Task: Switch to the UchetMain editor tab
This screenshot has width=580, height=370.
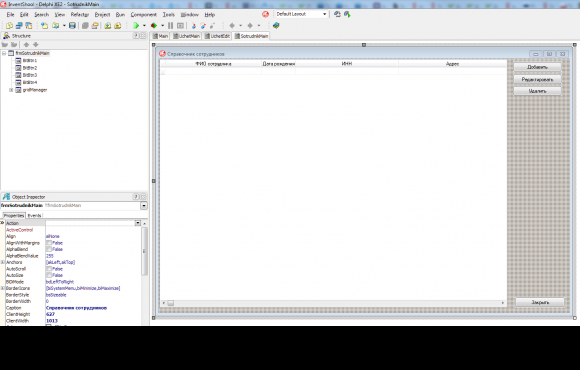Action: [187, 36]
